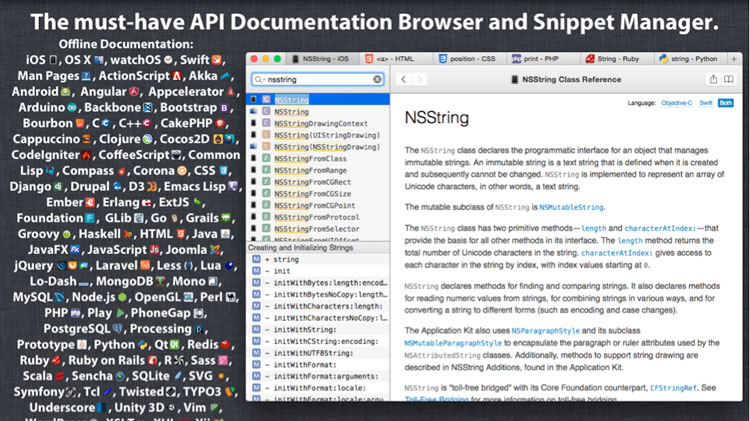The width and height of the screenshot is (750, 421).
Task: Select the highlighted NSString result
Action: coord(318,100)
